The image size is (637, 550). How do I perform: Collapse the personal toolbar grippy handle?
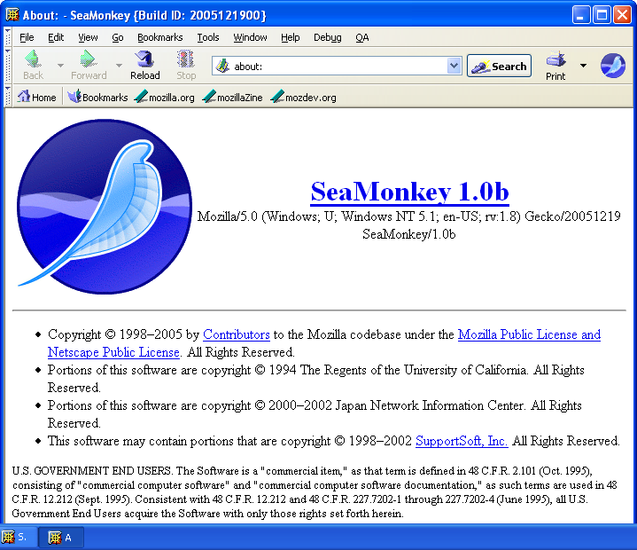pyautogui.click(x=8, y=97)
